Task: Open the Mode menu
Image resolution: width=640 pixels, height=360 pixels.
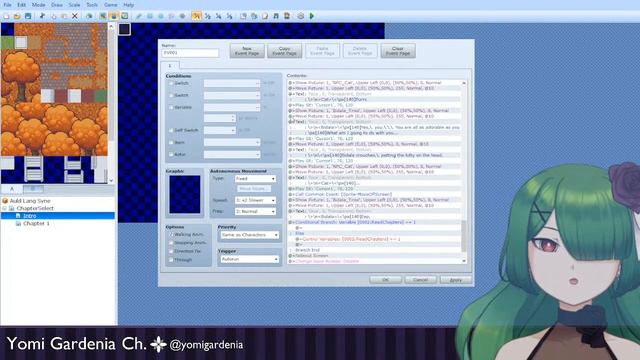Action: [38, 5]
